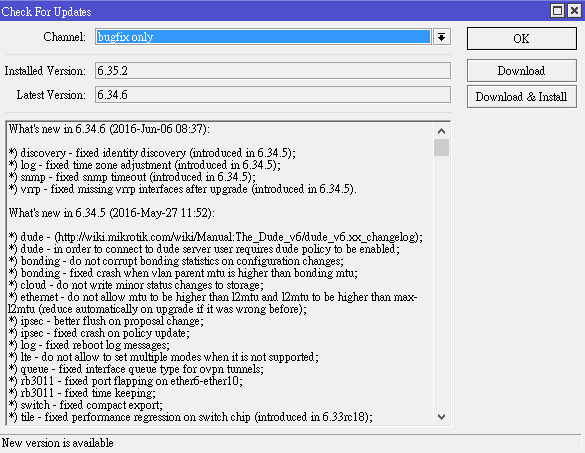The image size is (585, 453).
Task: Close the Check For Updates window
Action: tap(574, 10)
